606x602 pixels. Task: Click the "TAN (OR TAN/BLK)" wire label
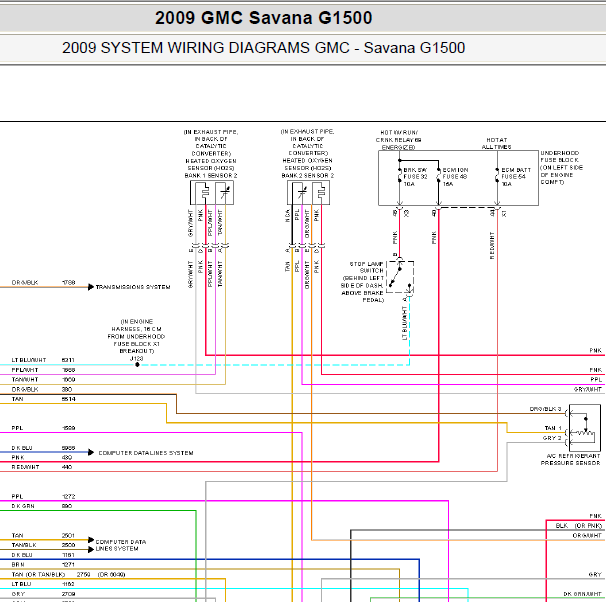tap(38, 575)
